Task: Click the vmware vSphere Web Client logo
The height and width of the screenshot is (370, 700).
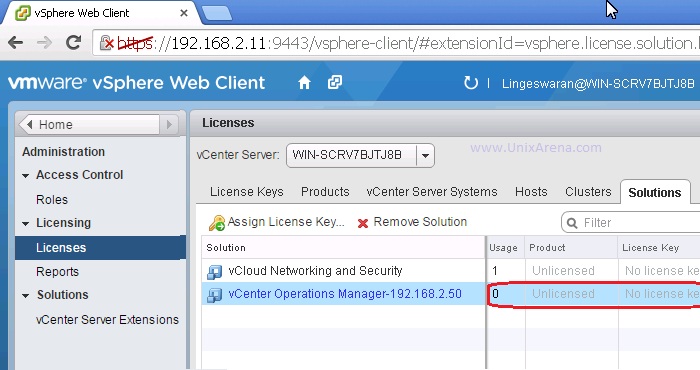Action: pos(137,83)
